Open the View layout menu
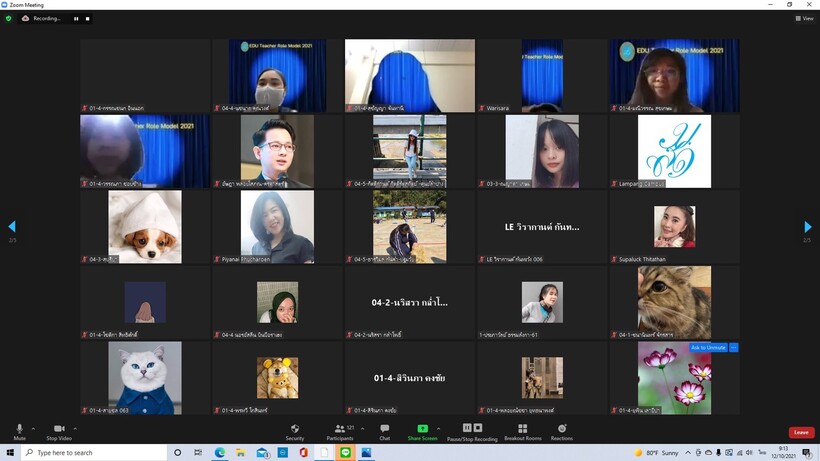The image size is (820, 461). tap(804, 18)
